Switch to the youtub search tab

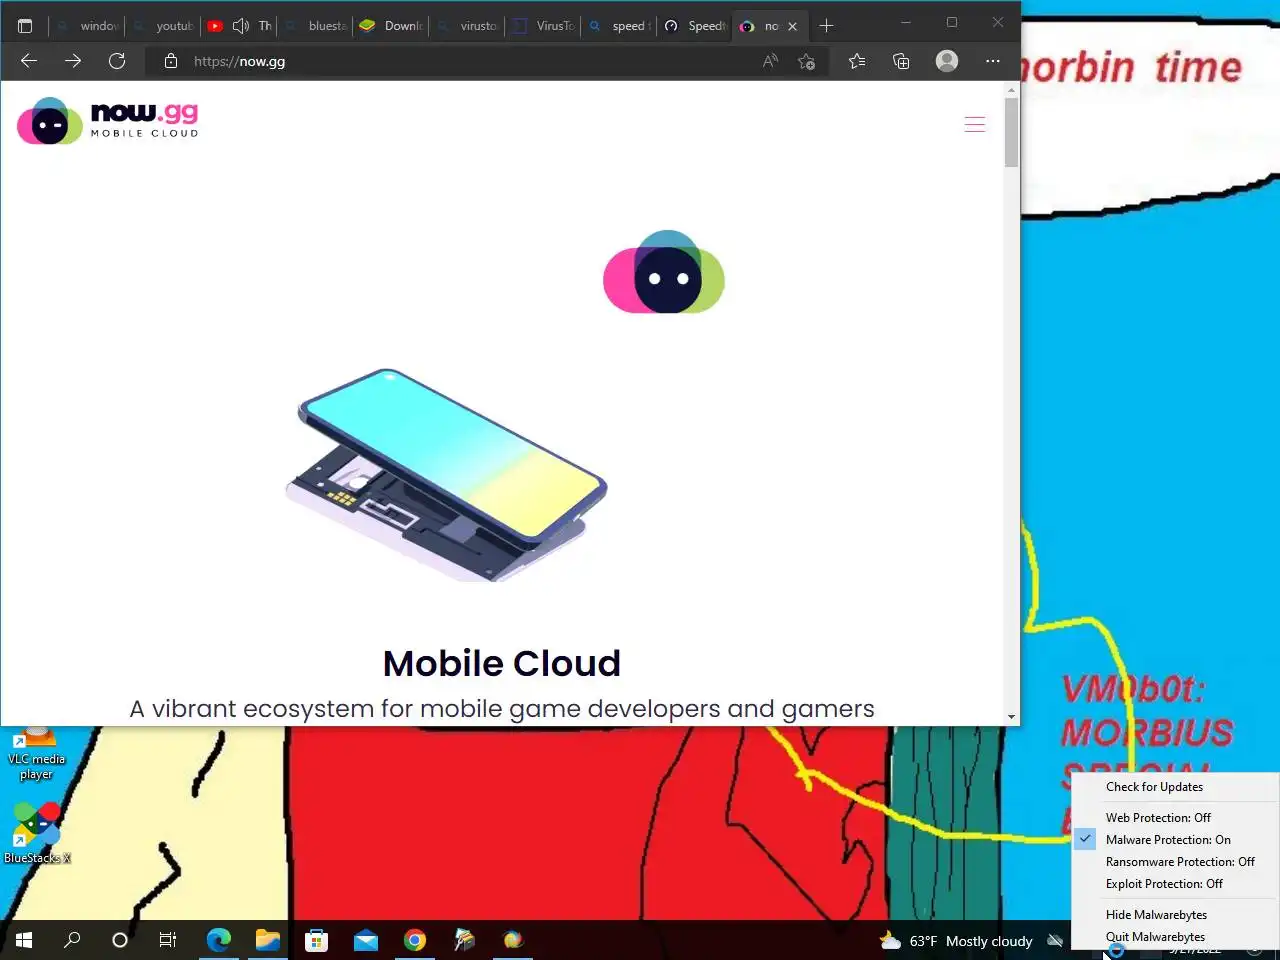point(163,26)
